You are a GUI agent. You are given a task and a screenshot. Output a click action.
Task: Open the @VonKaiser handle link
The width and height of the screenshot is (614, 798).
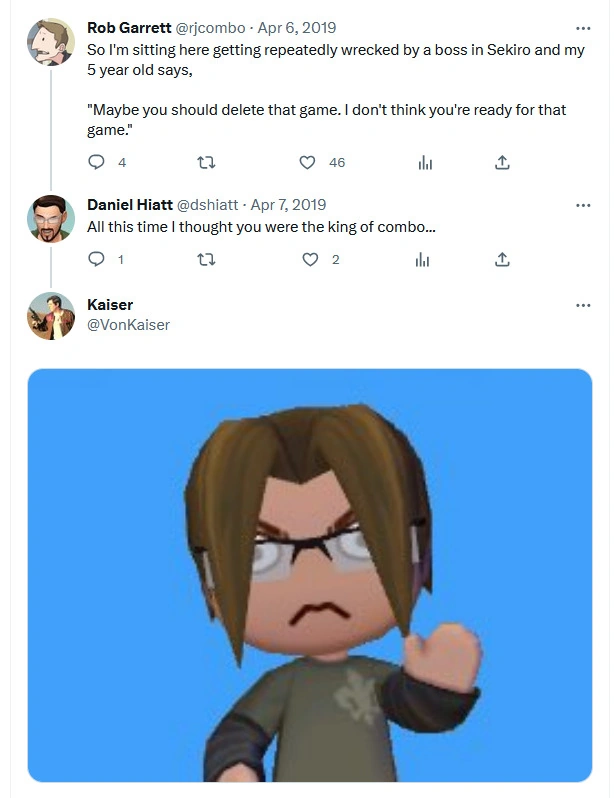tap(128, 324)
